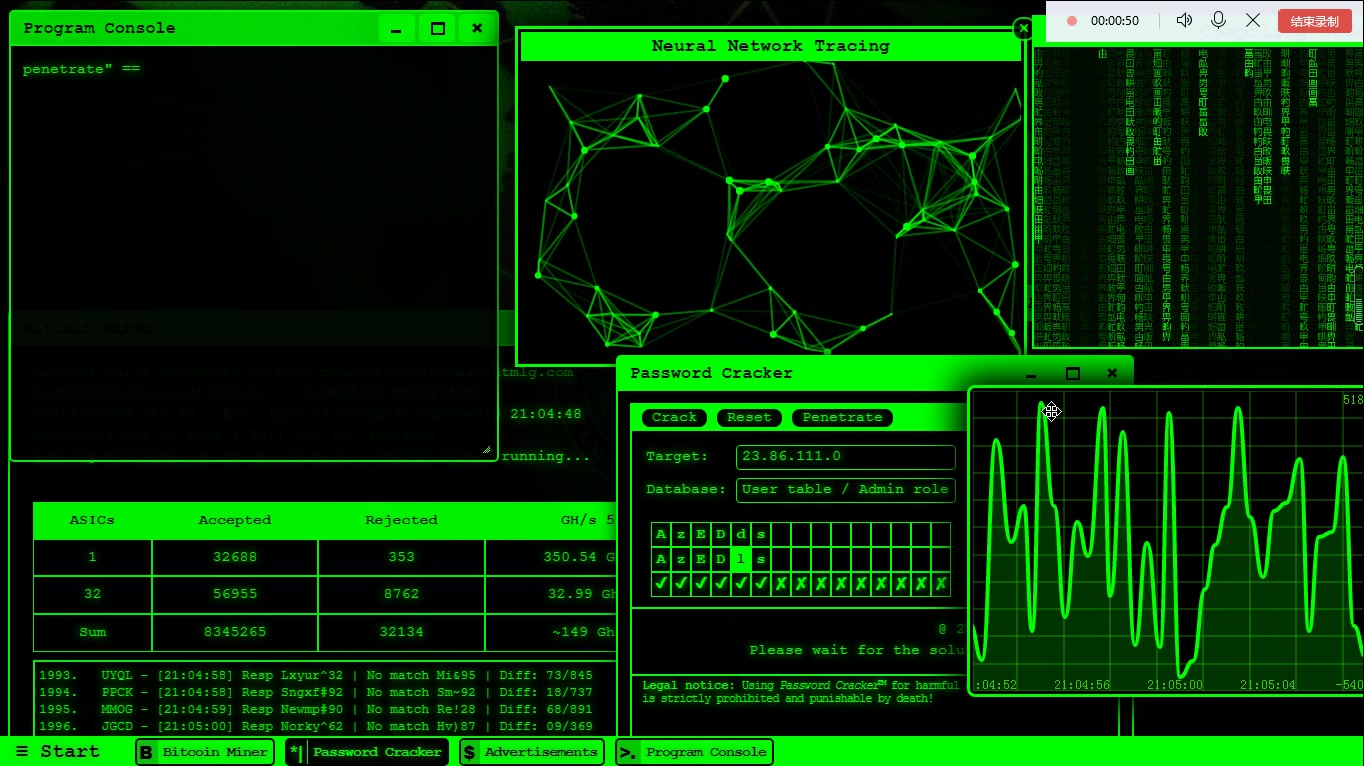Click the accepted value 32688
The width and height of the screenshot is (1364, 766).
[235, 557]
